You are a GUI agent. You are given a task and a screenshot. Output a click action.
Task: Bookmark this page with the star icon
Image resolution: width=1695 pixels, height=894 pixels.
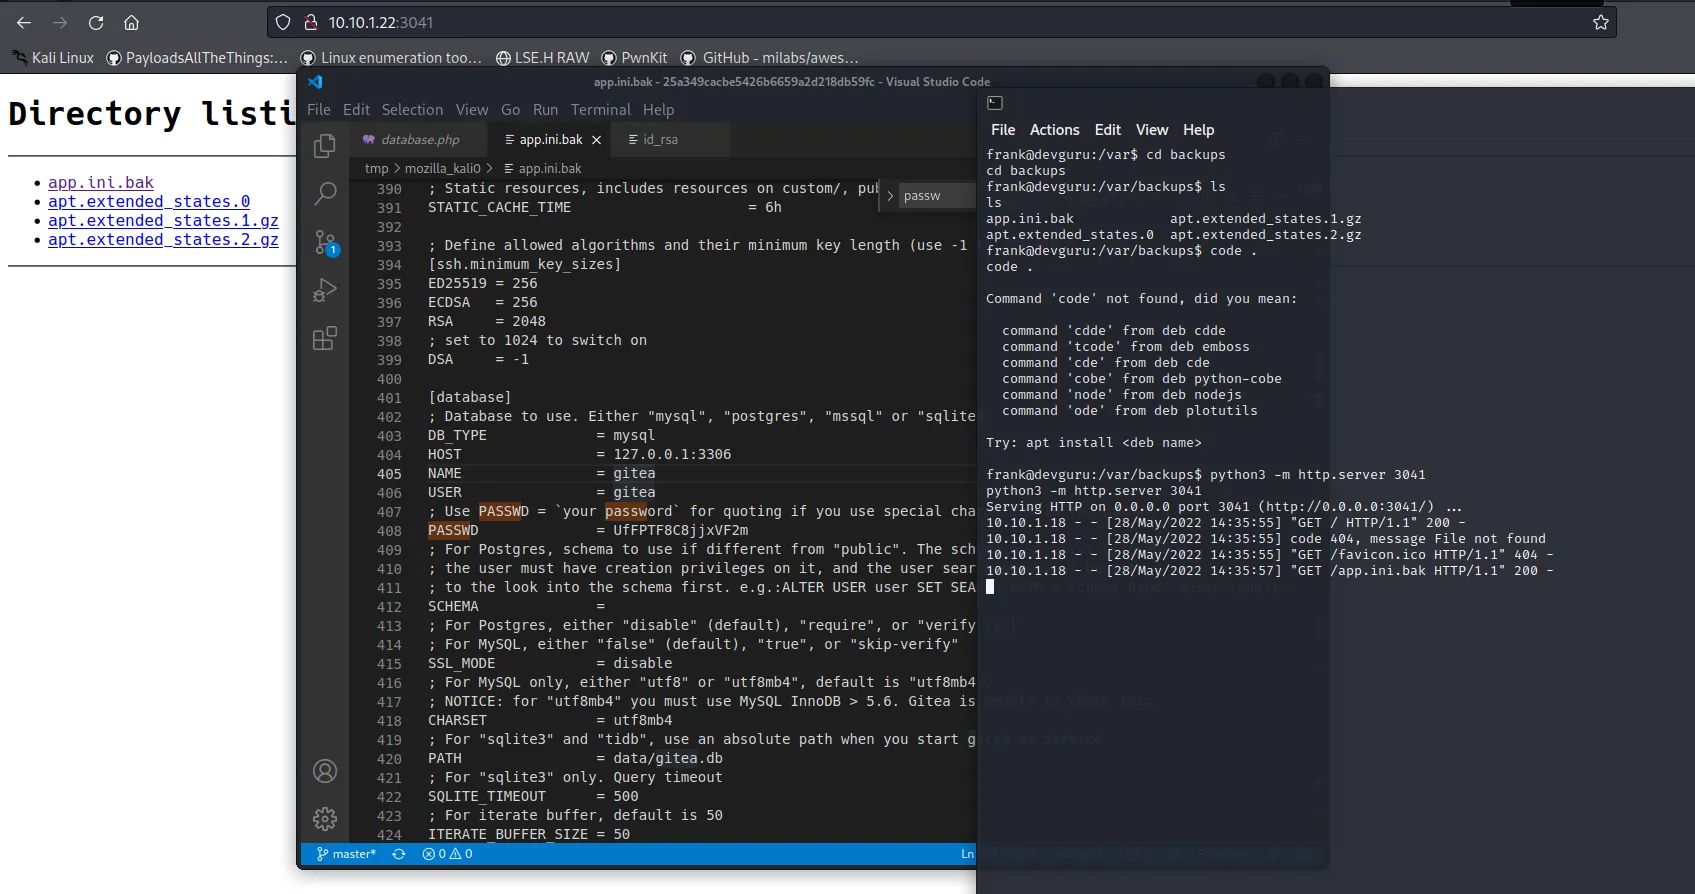[x=1600, y=22]
